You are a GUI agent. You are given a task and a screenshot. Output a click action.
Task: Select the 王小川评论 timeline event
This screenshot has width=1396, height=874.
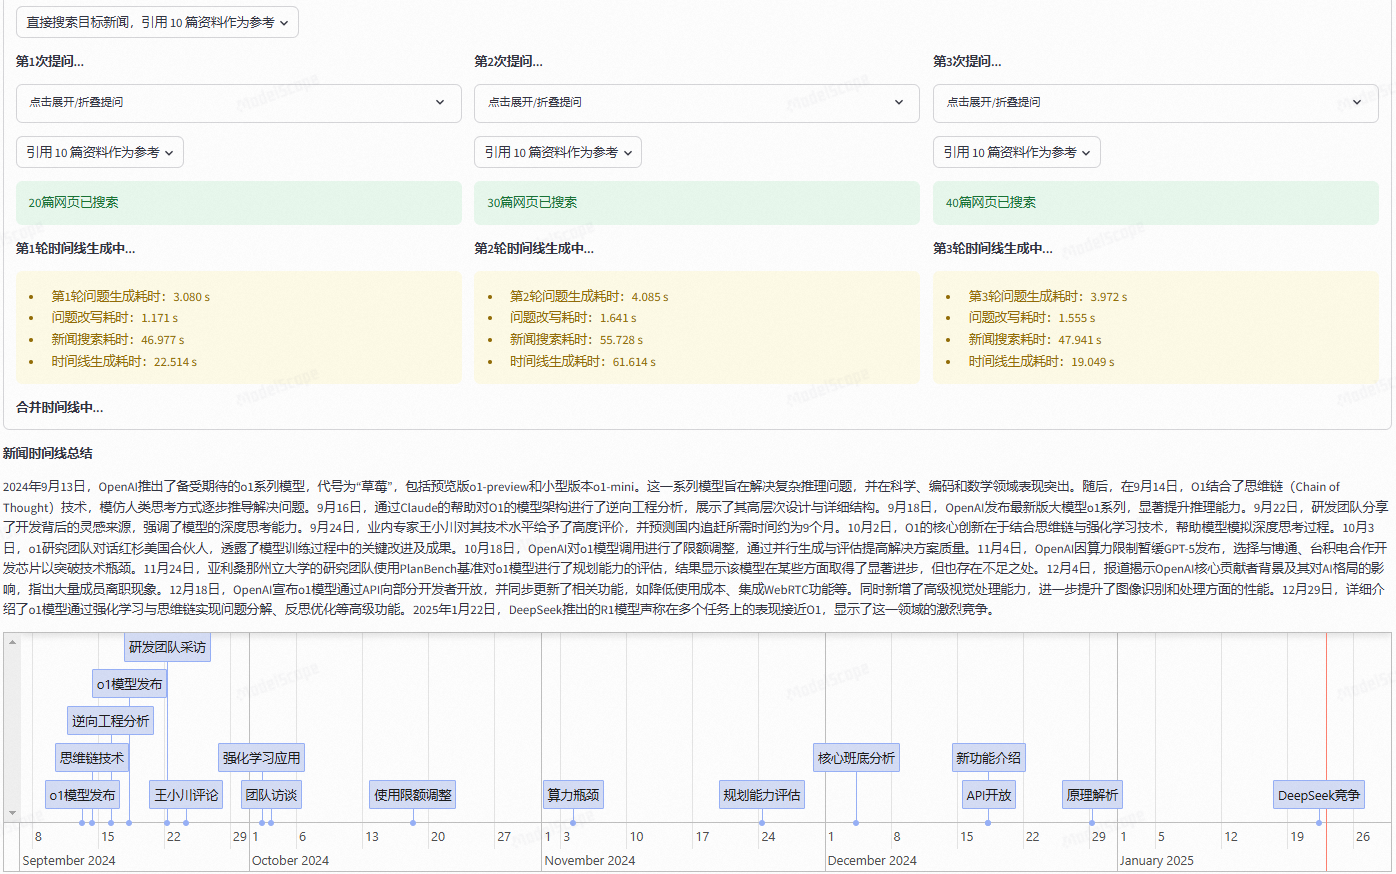click(186, 795)
